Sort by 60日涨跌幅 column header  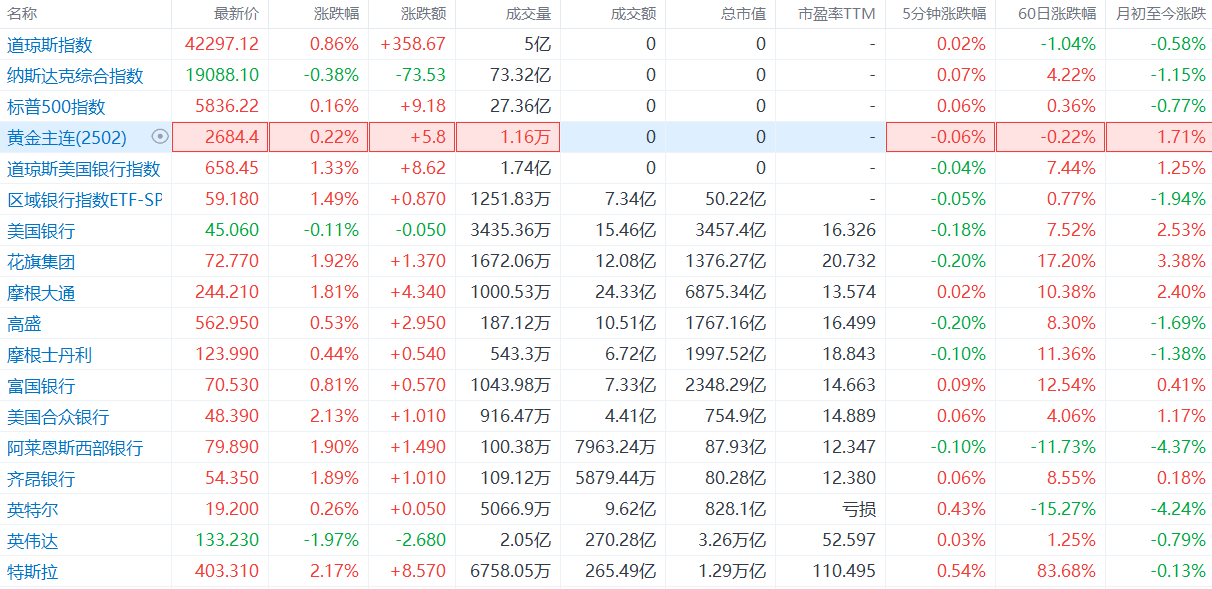point(1057,14)
